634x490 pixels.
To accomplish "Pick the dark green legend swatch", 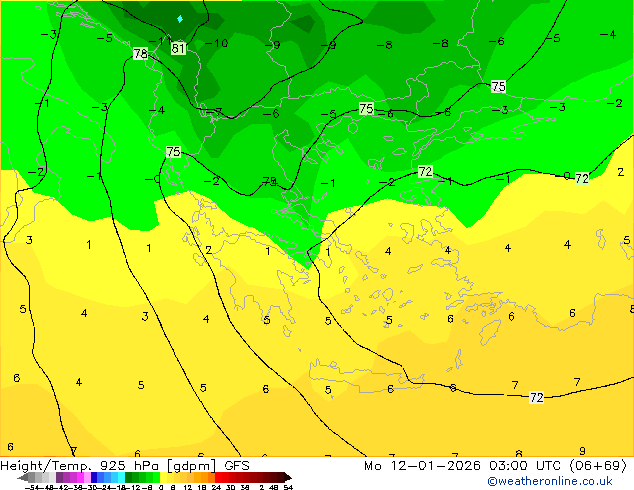I will pos(128,477).
